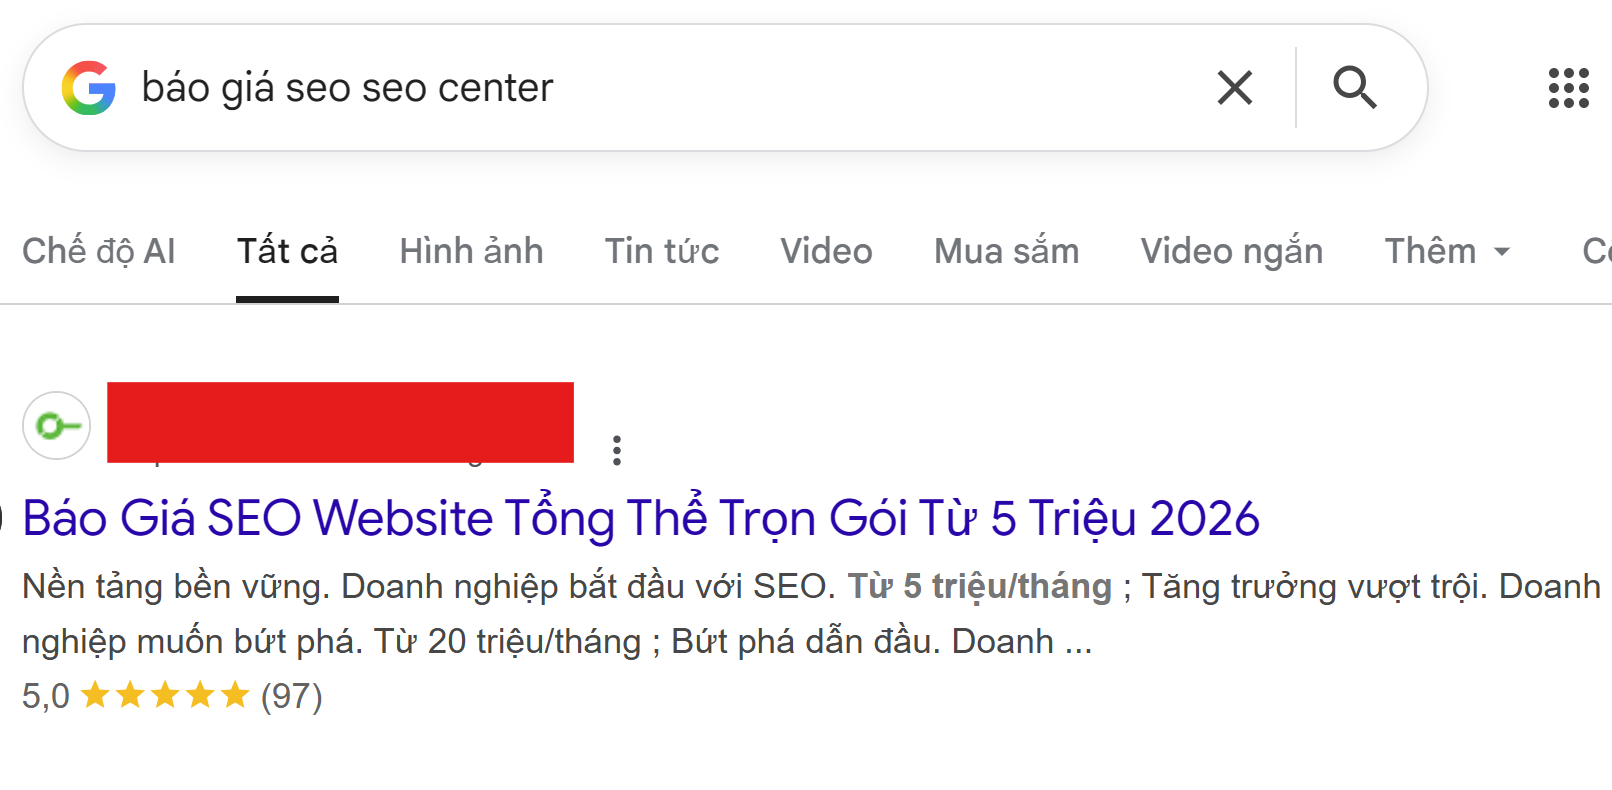Switch to the Video tab
The height and width of the screenshot is (790, 1612).
click(826, 251)
